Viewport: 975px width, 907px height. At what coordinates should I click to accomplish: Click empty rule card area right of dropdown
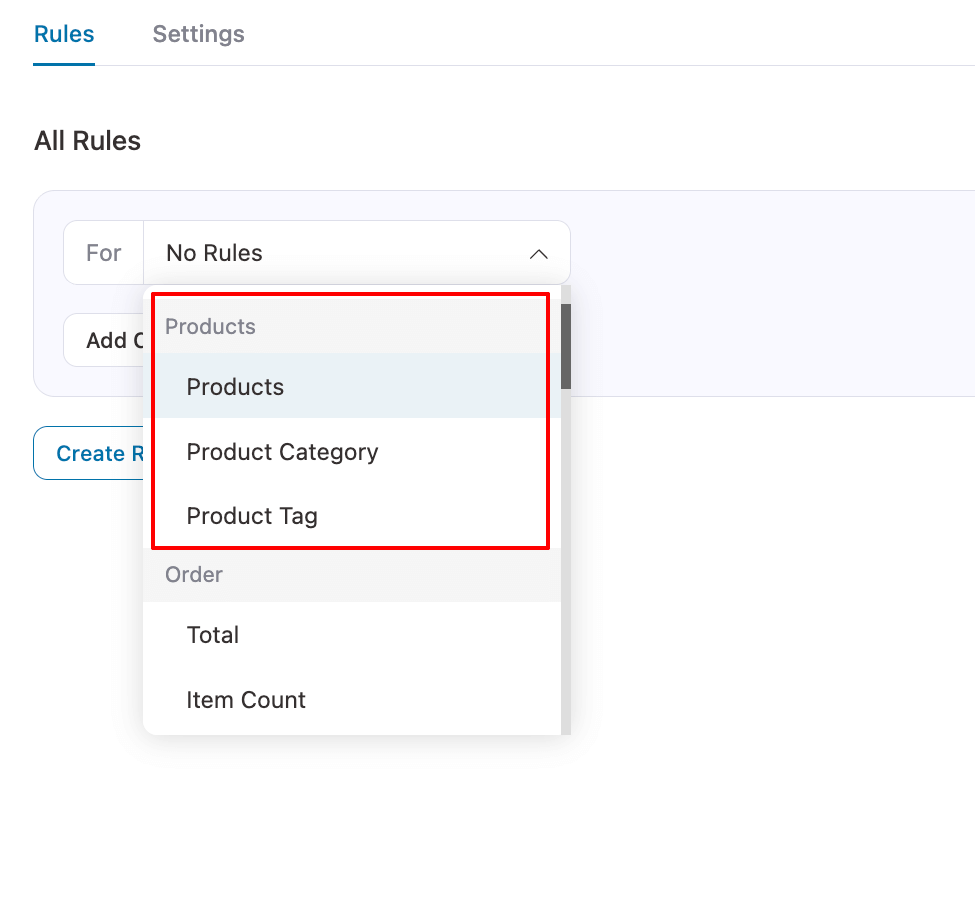click(770, 300)
